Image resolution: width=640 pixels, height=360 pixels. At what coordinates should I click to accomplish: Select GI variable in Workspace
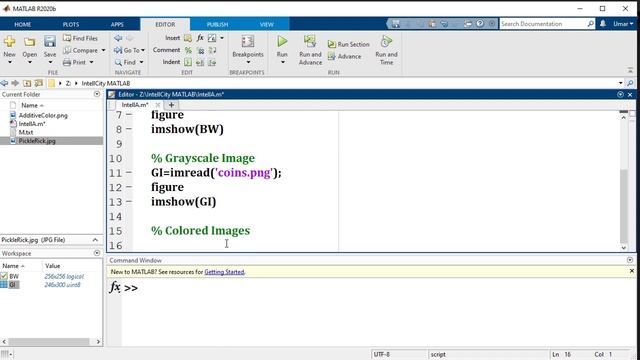(12, 285)
